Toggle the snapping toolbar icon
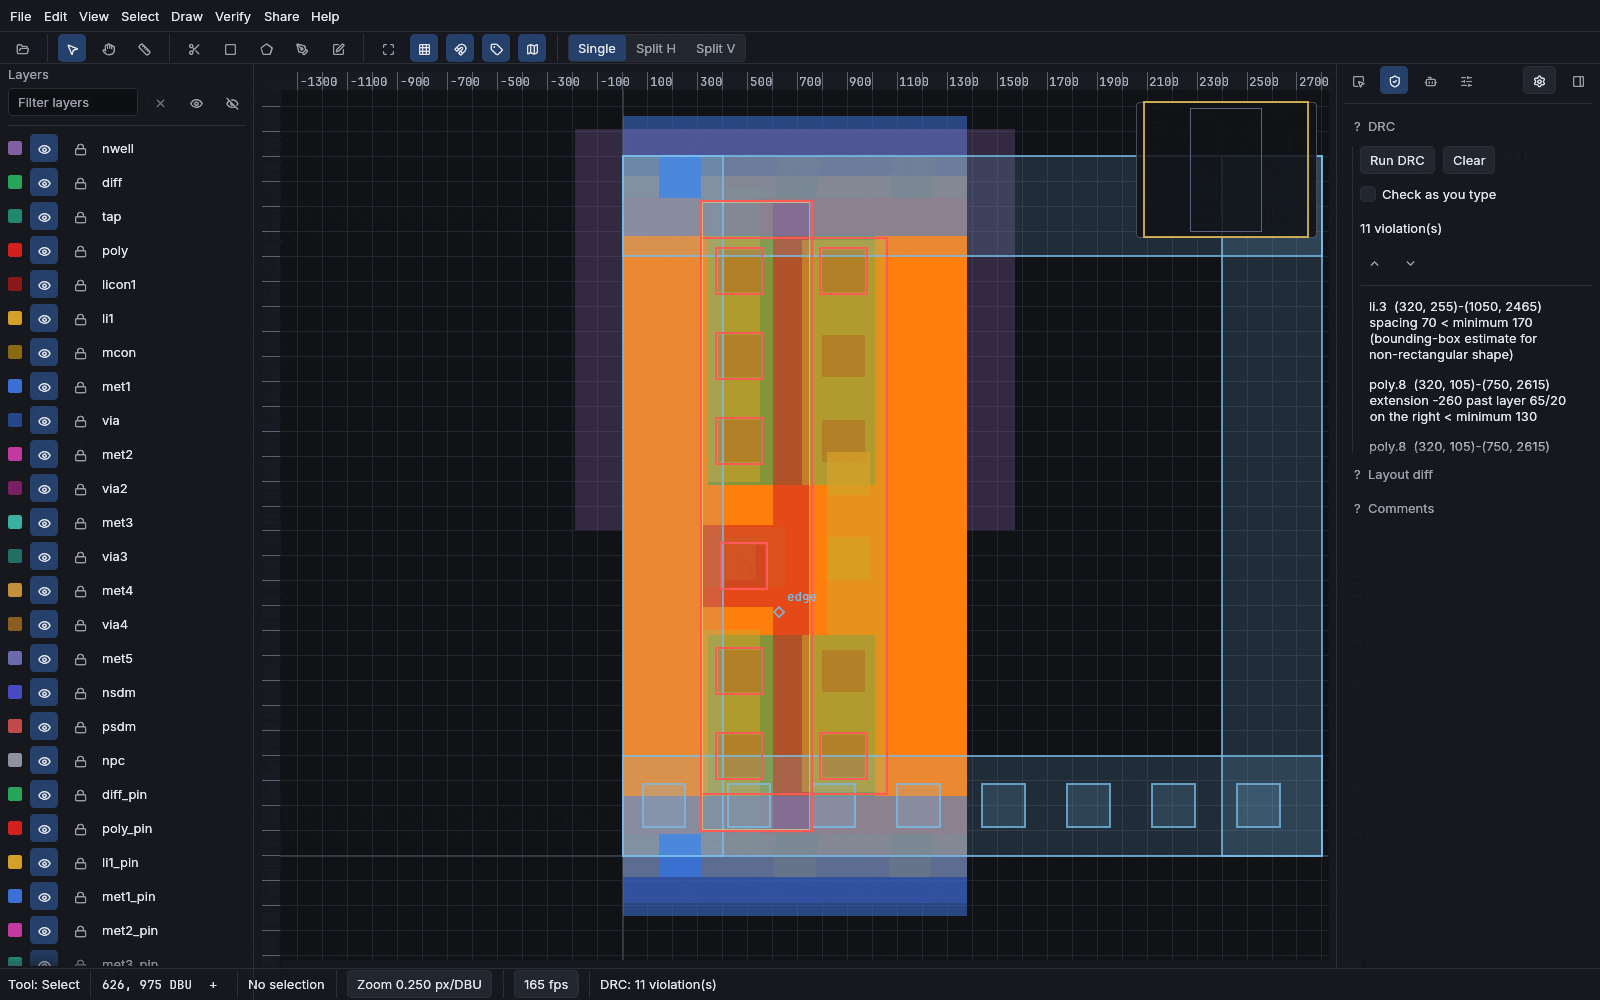The width and height of the screenshot is (1600, 1000). (460, 49)
